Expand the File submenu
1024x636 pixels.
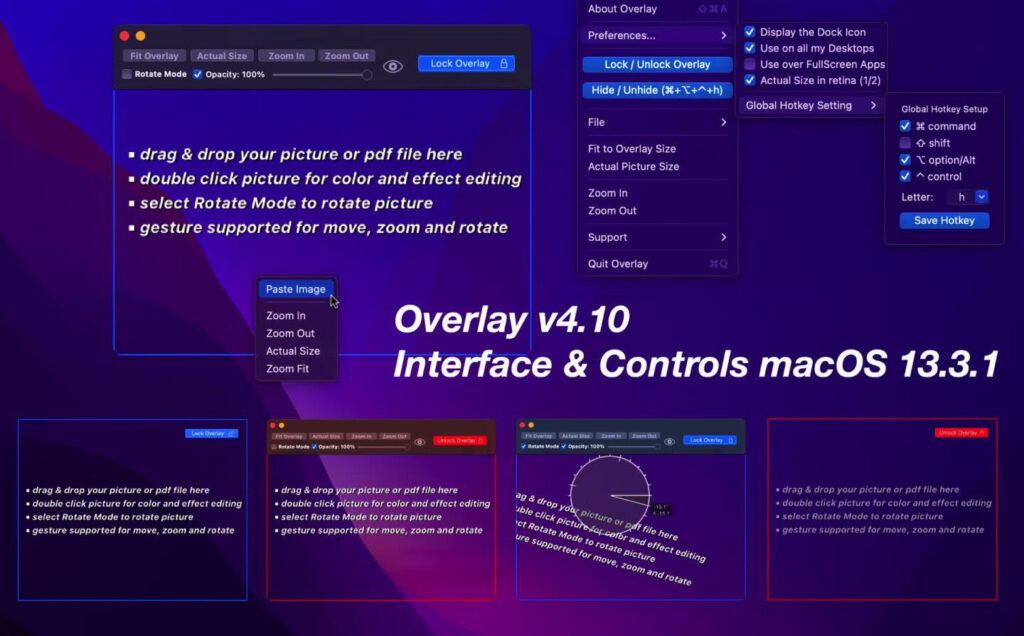tap(657, 124)
